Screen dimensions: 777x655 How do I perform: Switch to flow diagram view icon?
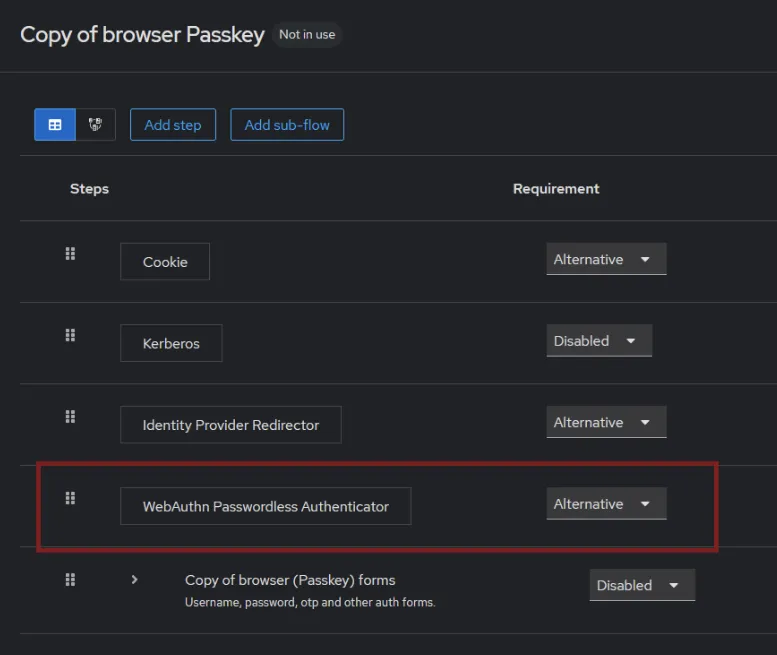tap(95, 124)
